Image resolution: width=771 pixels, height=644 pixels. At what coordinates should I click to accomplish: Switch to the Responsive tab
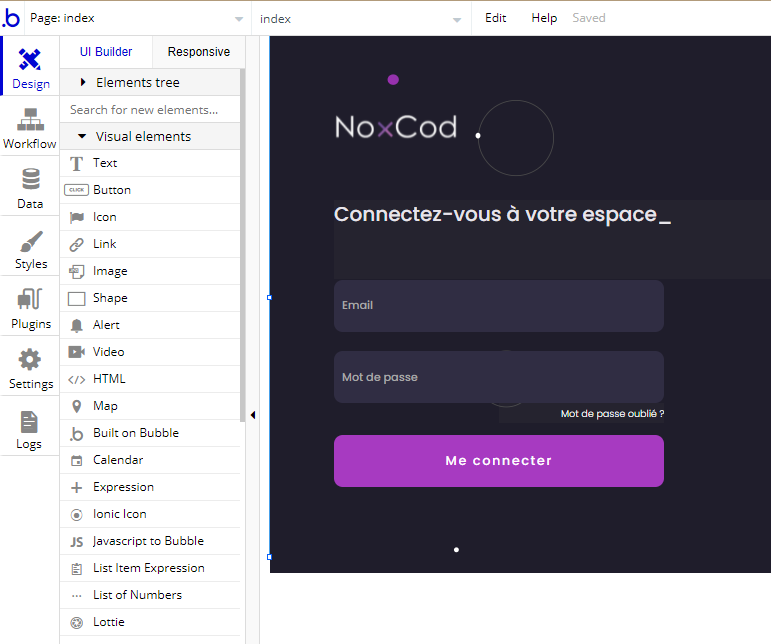(198, 52)
